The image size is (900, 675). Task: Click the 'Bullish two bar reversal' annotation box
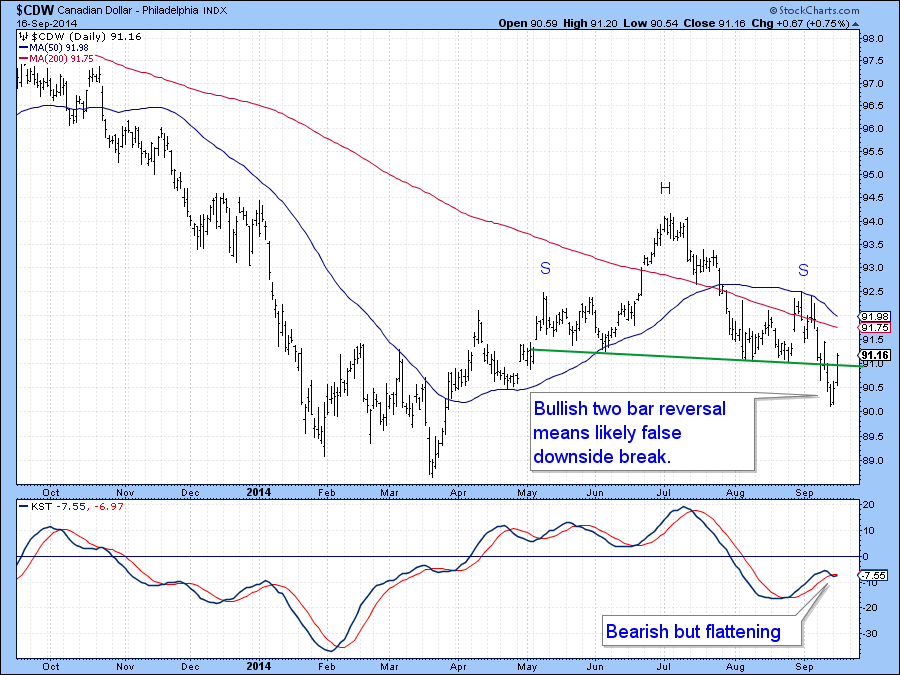(x=640, y=432)
